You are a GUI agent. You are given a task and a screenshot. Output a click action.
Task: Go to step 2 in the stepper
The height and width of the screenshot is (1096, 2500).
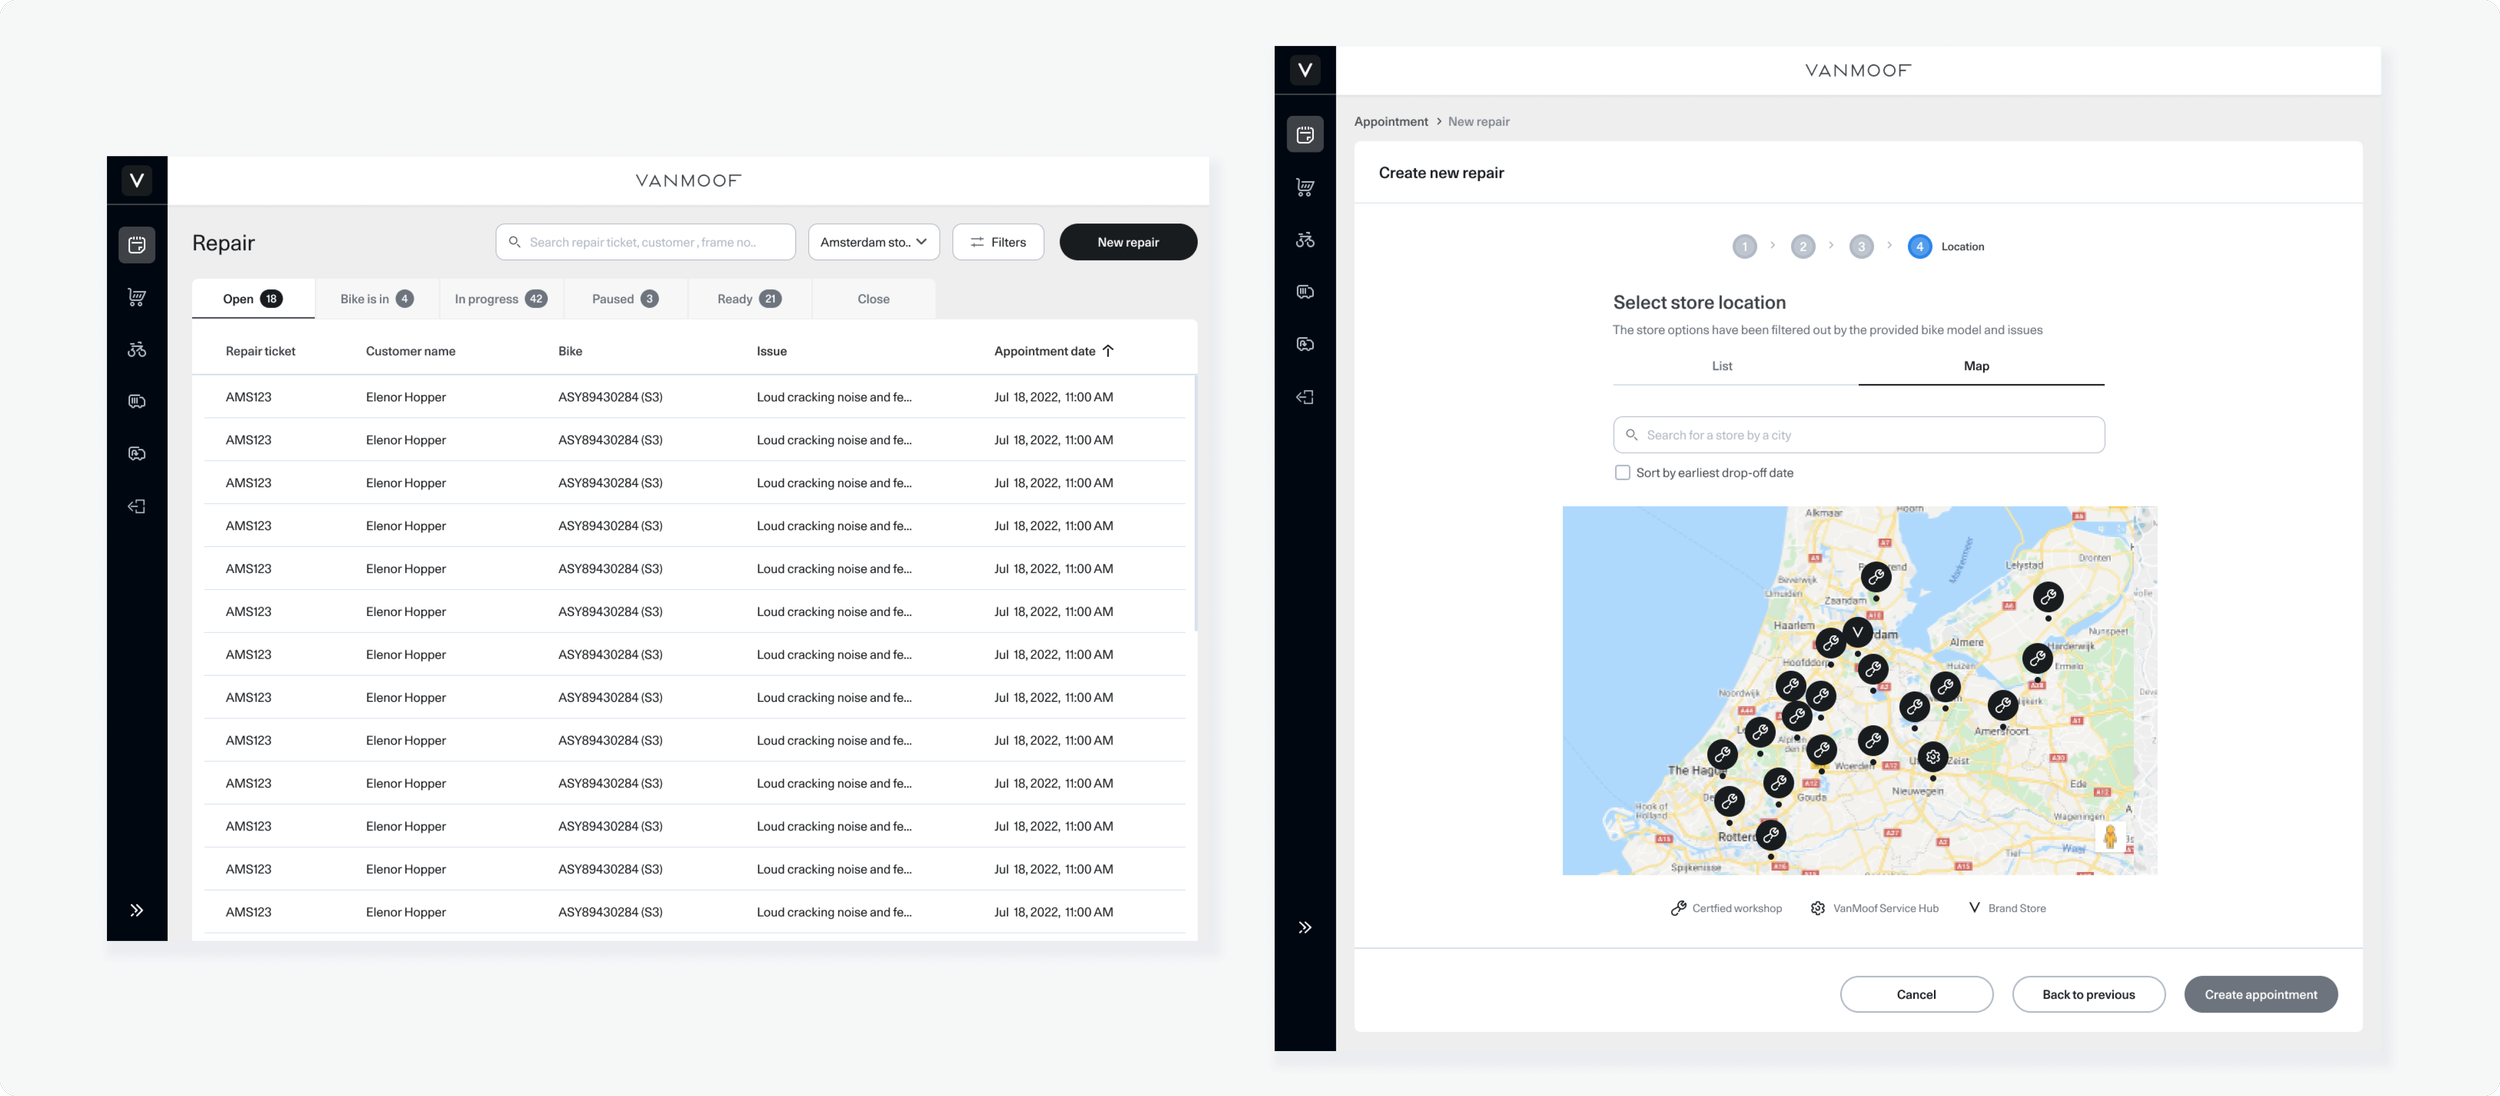[1802, 247]
